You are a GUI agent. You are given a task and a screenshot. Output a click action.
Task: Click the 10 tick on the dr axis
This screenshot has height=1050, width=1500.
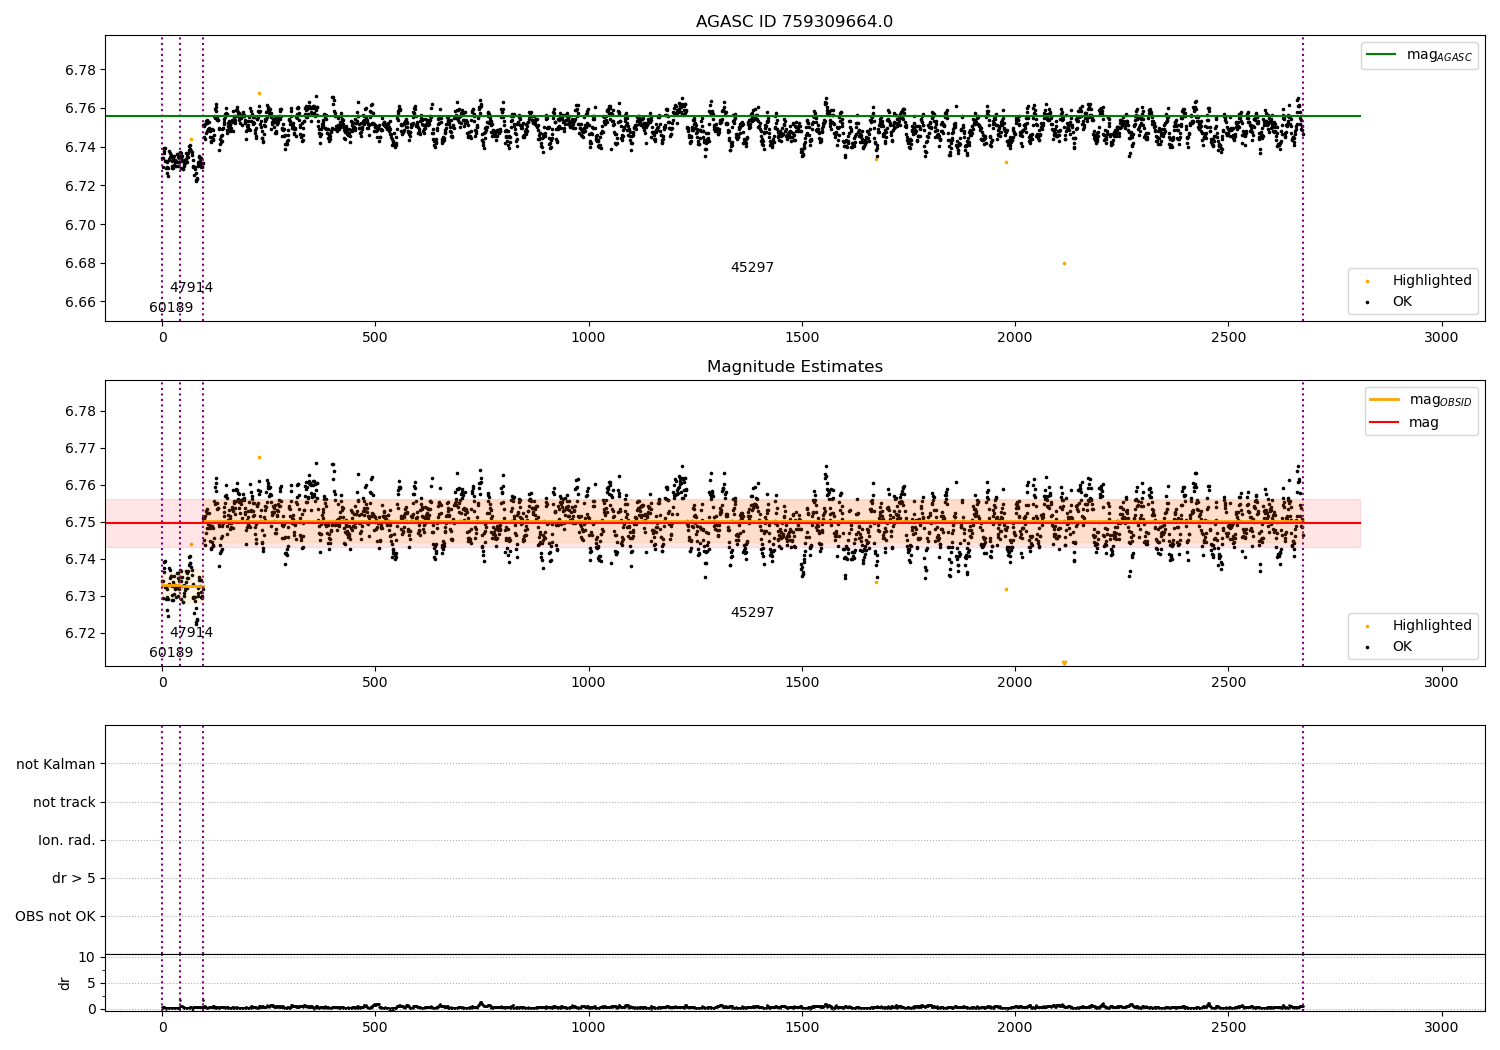86,957
